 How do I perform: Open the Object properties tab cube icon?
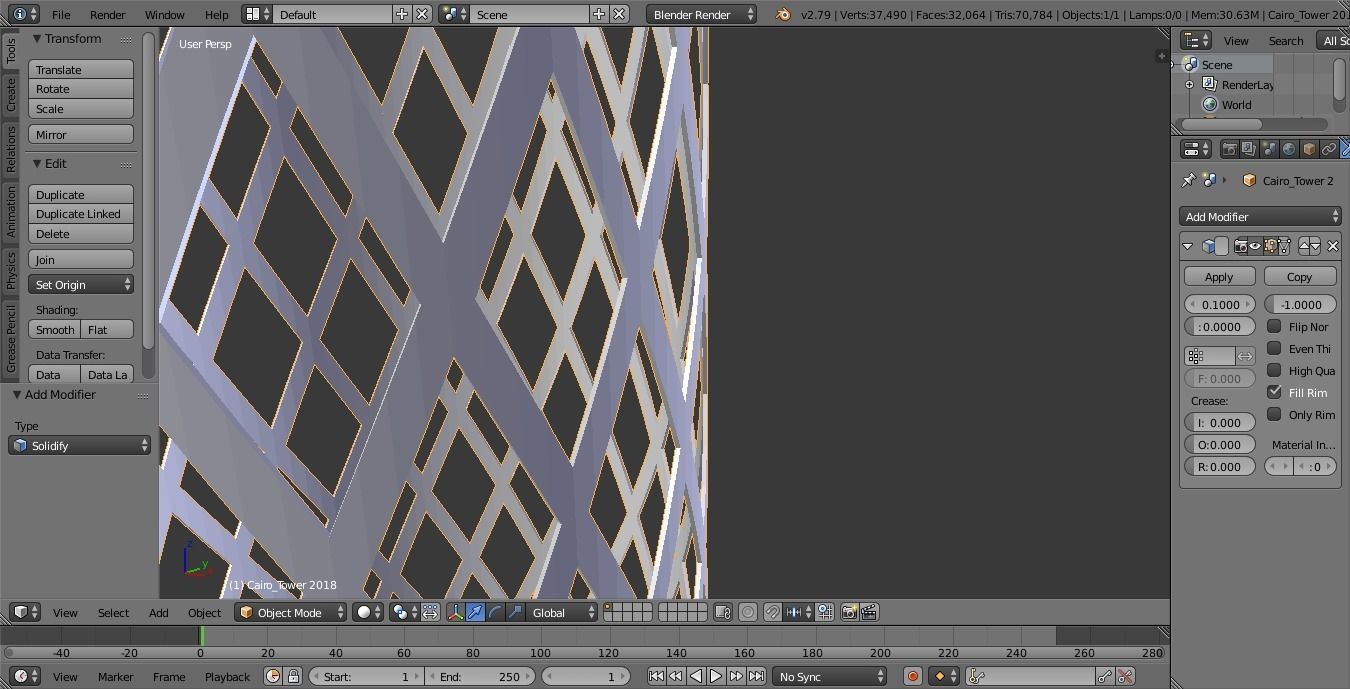coord(1310,149)
